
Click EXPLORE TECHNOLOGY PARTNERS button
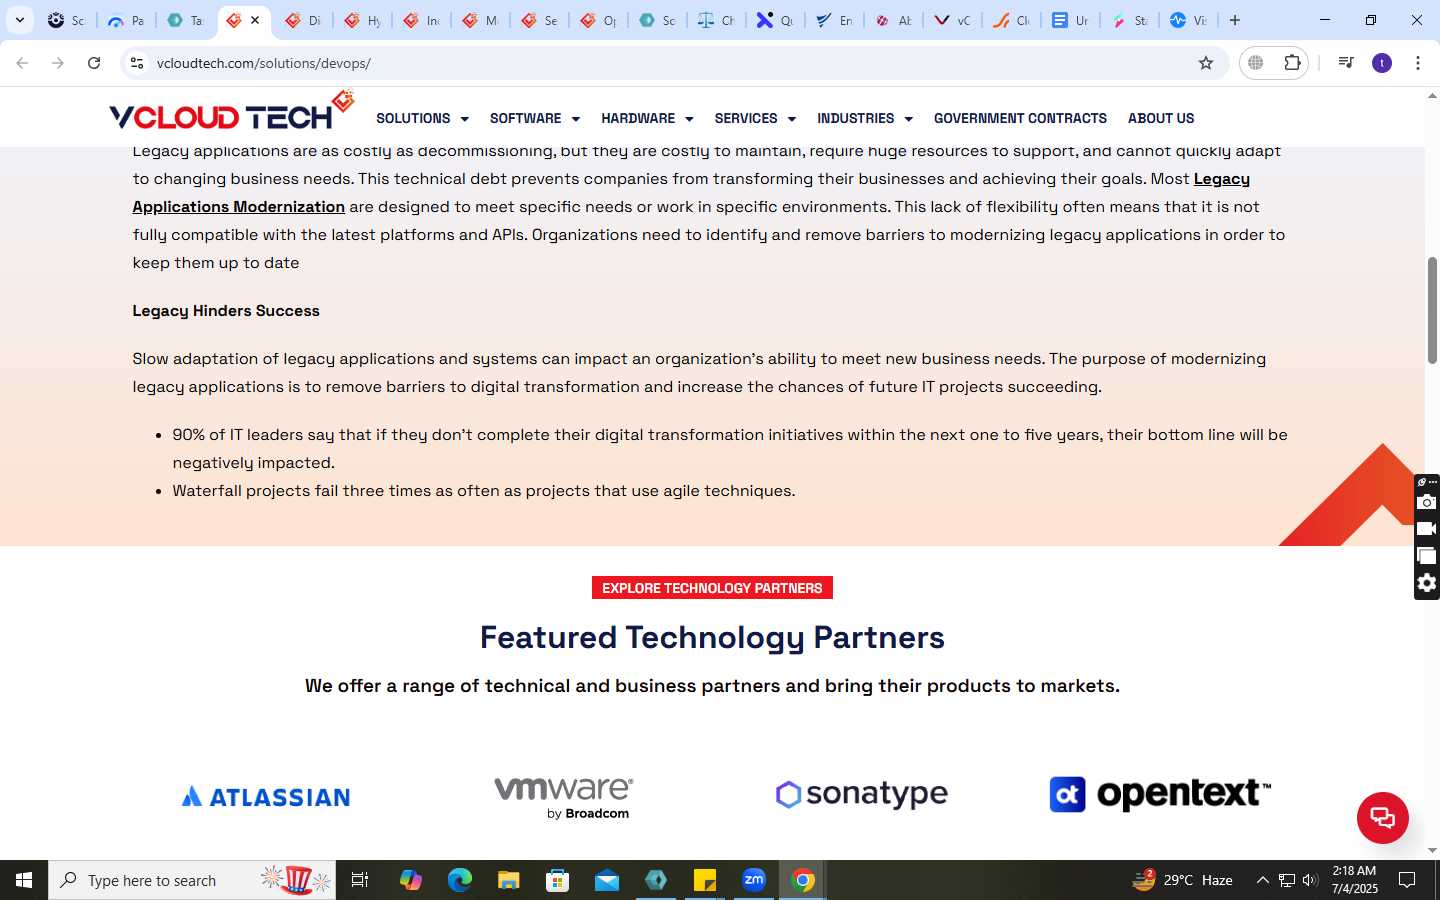coord(712,588)
